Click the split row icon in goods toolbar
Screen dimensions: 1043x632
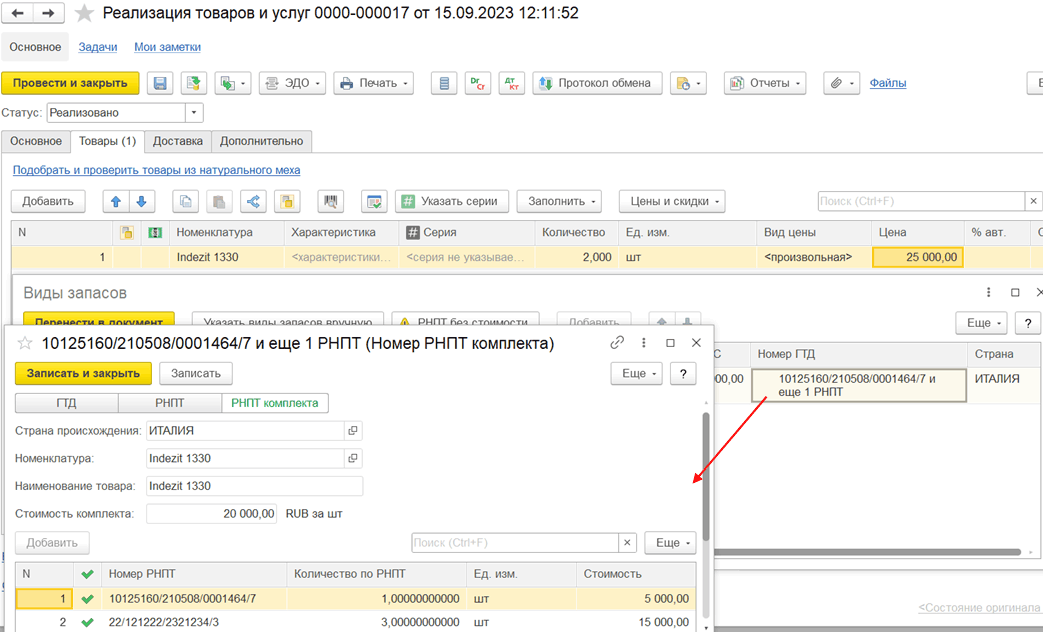(x=252, y=201)
